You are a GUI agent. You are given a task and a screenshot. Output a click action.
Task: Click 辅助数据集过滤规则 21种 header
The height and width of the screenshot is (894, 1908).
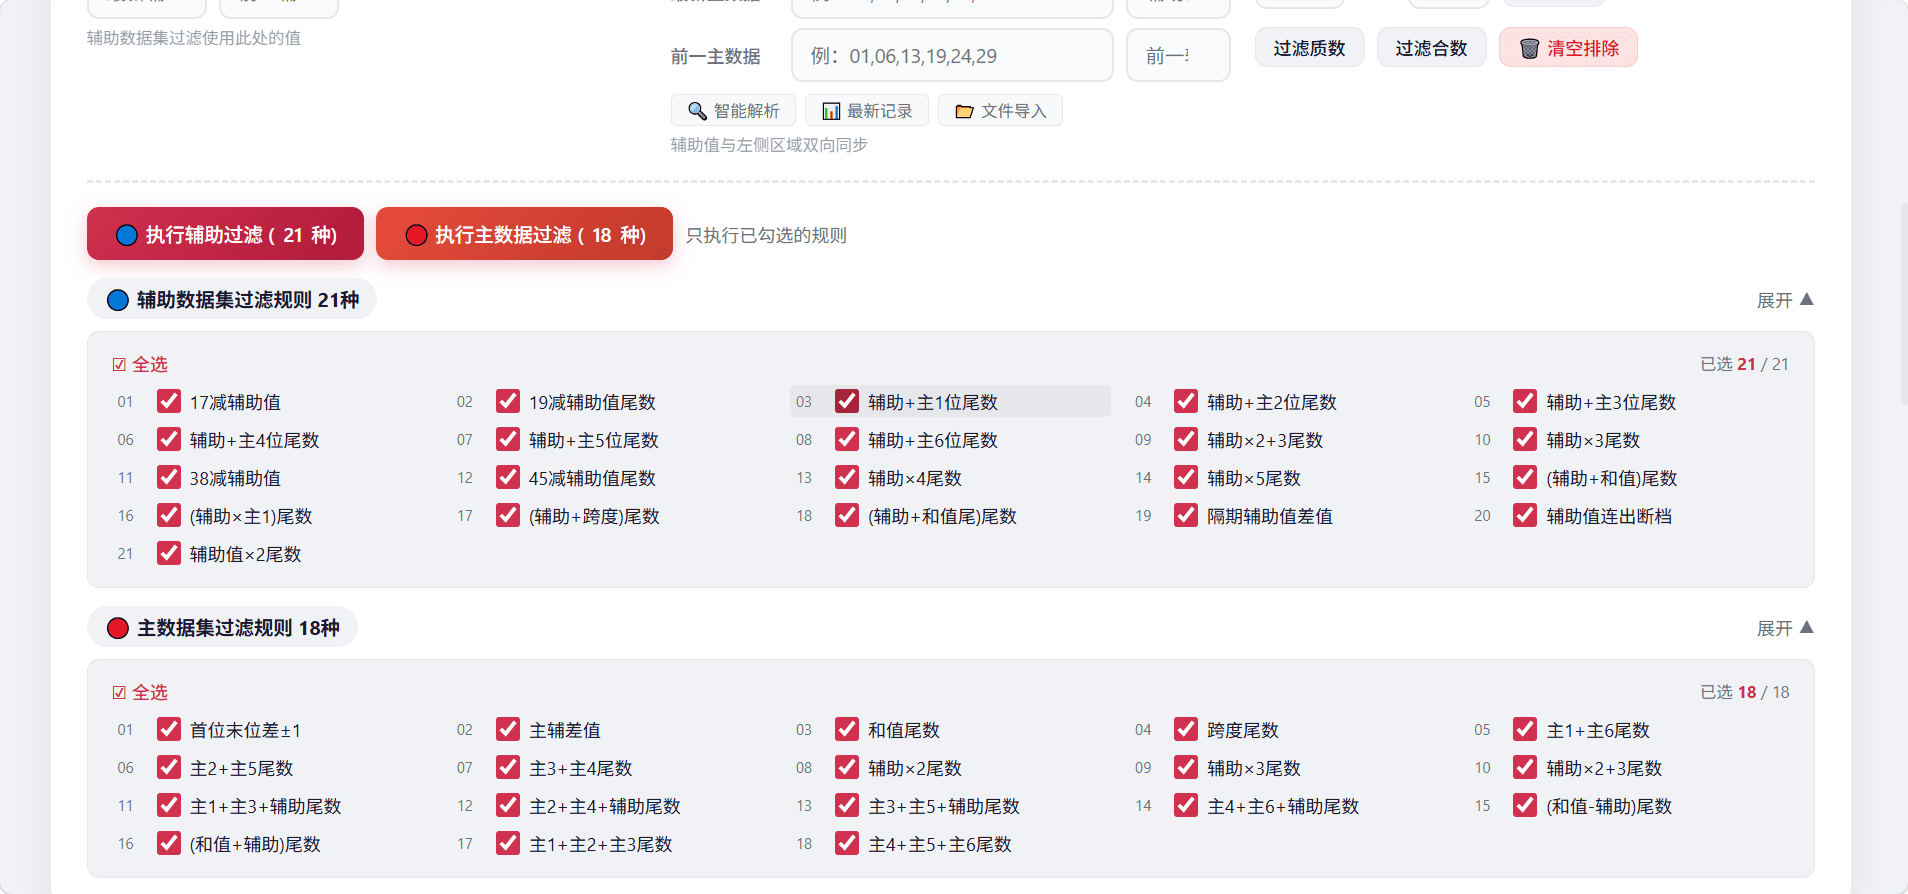coord(232,299)
